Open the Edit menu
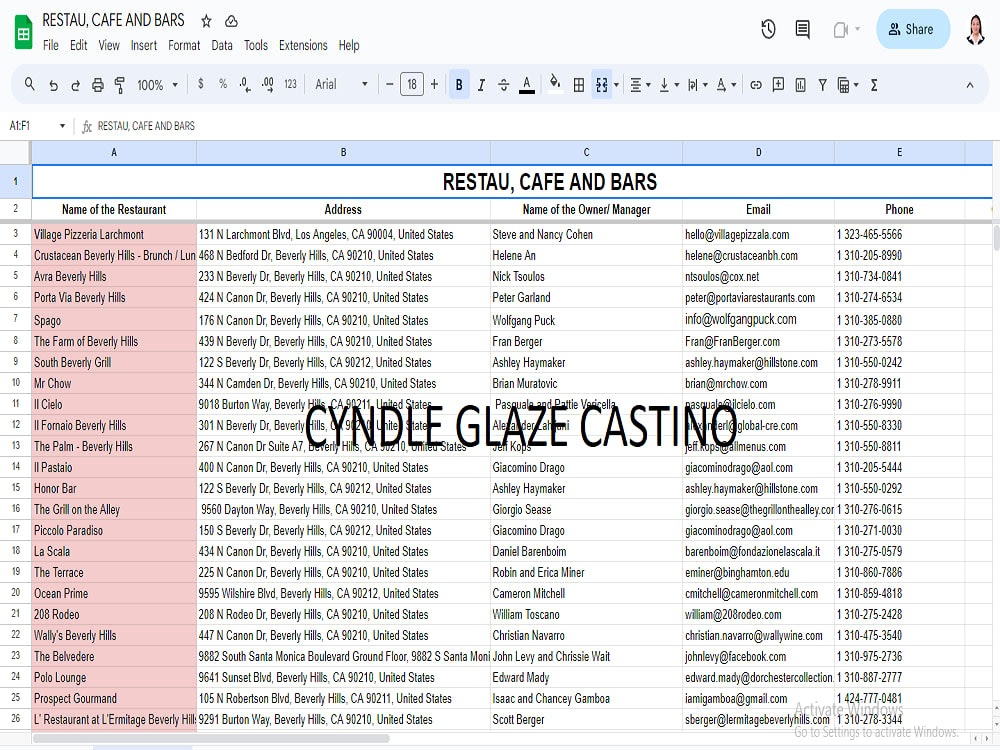 click(78, 45)
